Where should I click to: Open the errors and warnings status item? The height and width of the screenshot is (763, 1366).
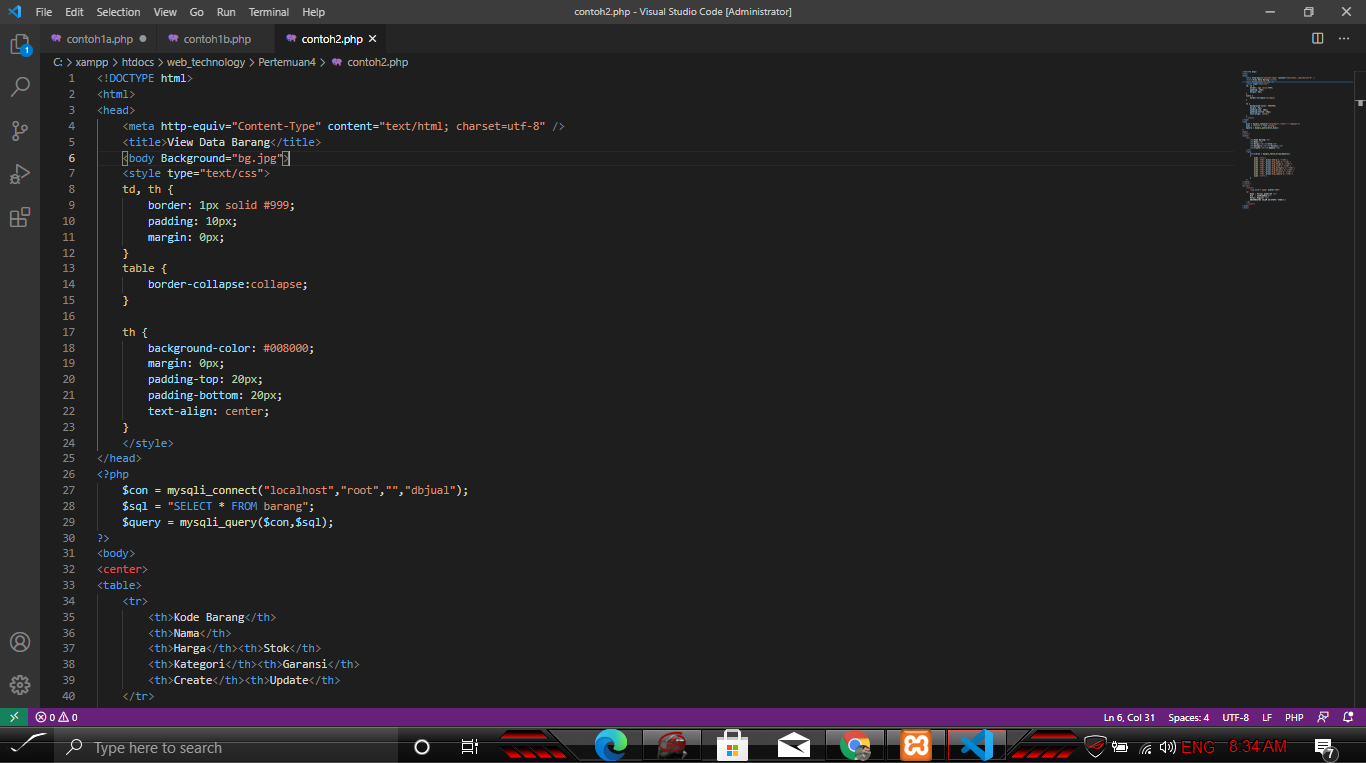56,717
